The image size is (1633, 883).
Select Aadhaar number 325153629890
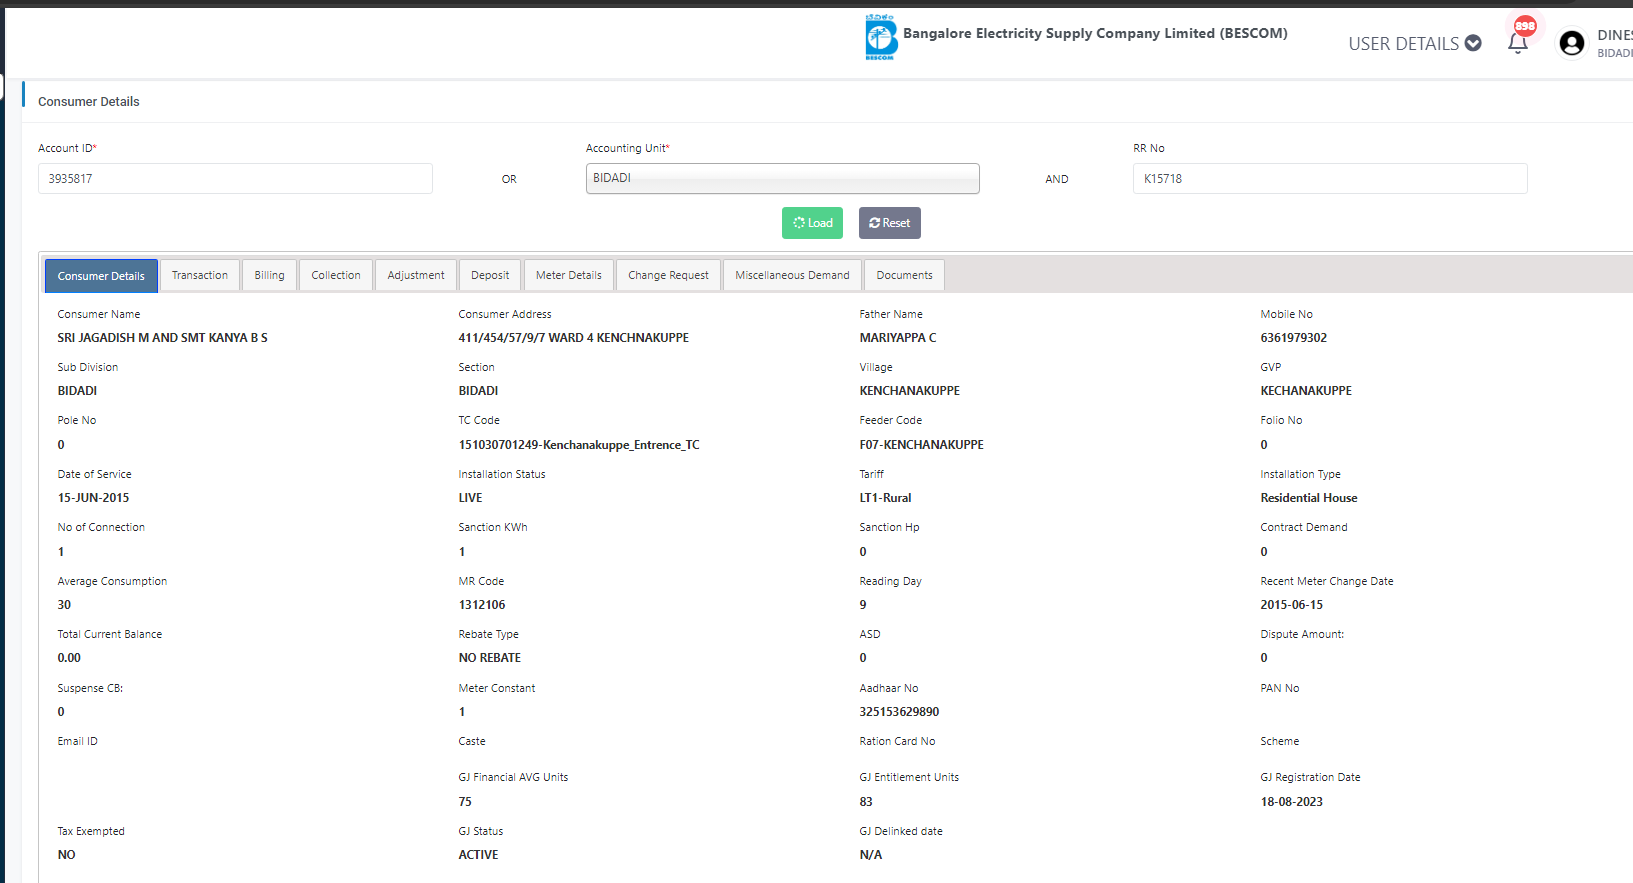(x=900, y=712)
